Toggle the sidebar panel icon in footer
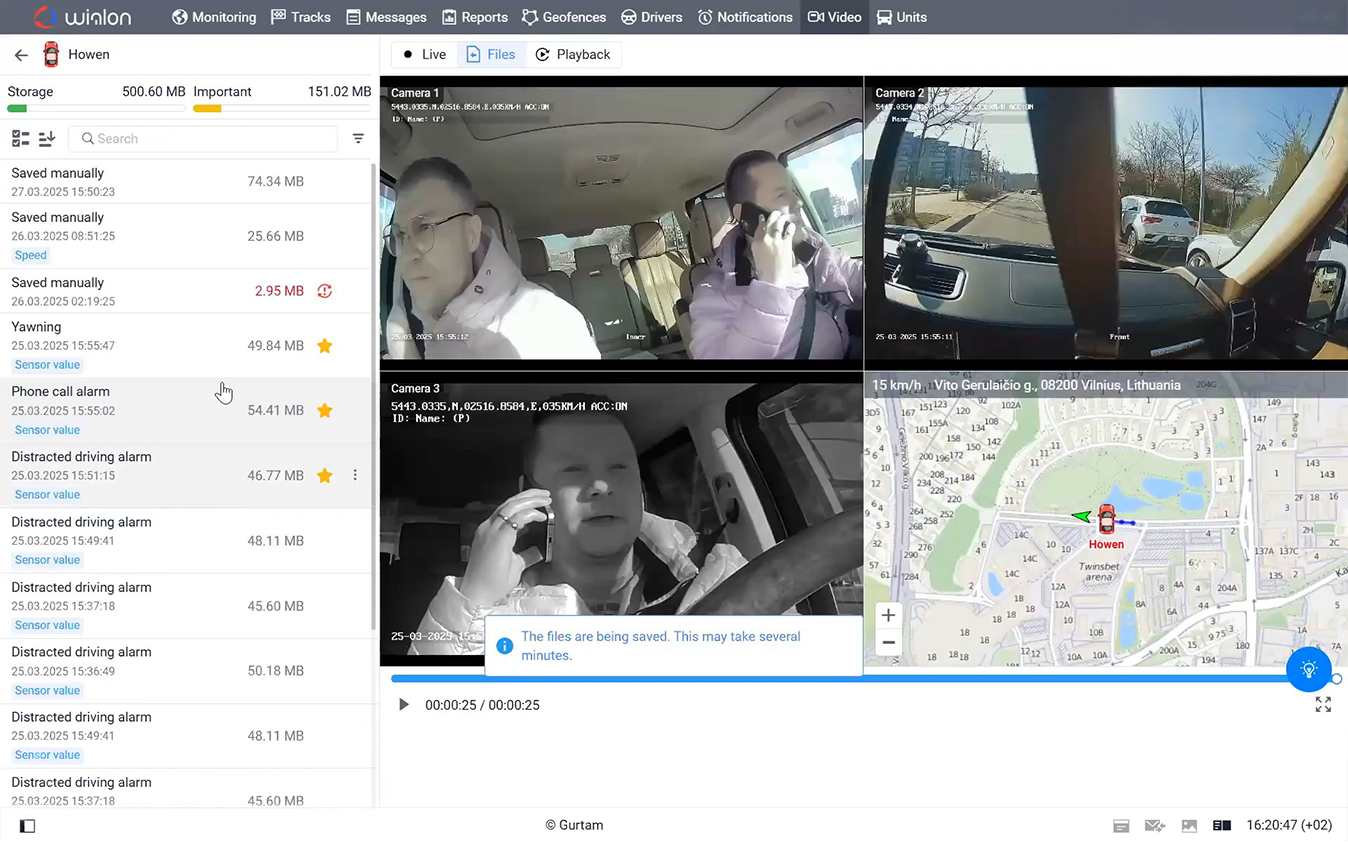 tap(27, 826)
